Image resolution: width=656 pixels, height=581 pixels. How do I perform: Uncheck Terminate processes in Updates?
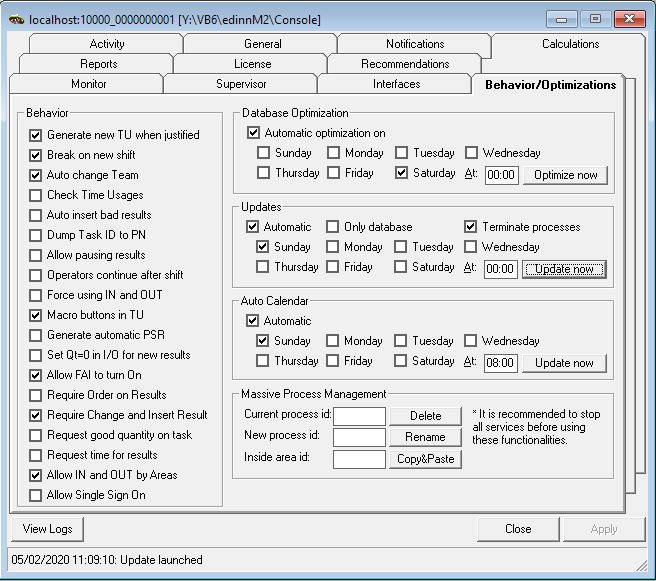coord(472,227)
